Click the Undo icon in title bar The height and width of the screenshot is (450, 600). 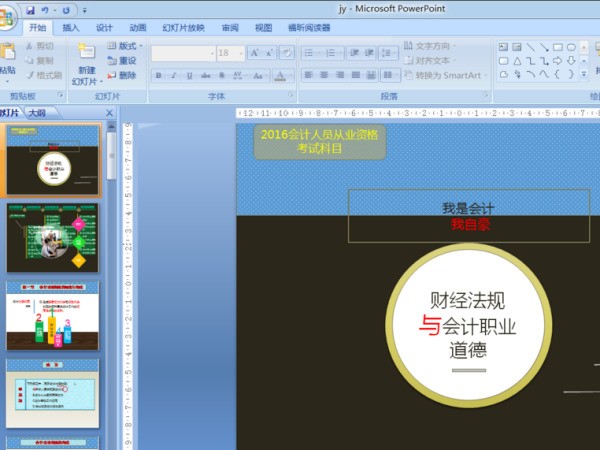tap(47, 9)
